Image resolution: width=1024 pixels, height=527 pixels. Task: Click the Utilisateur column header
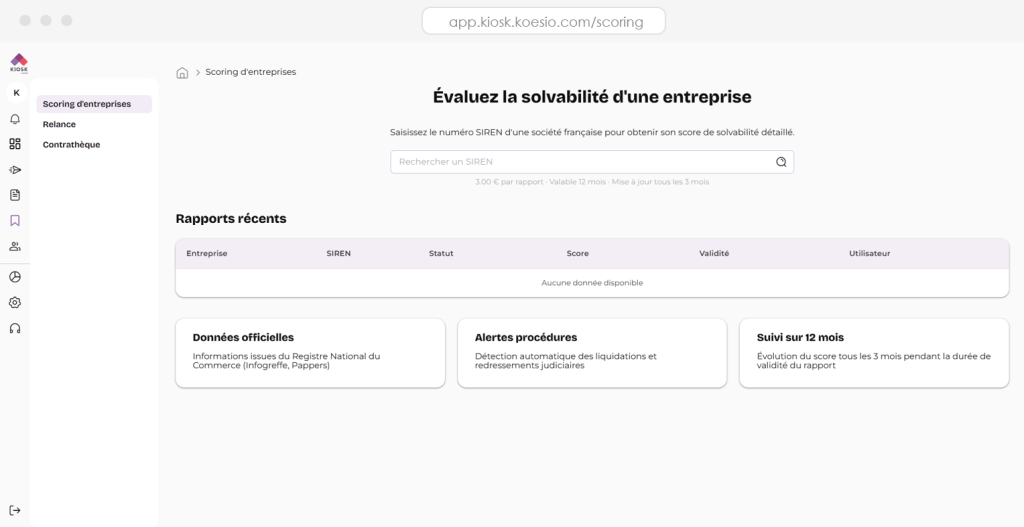click(869, 253)
